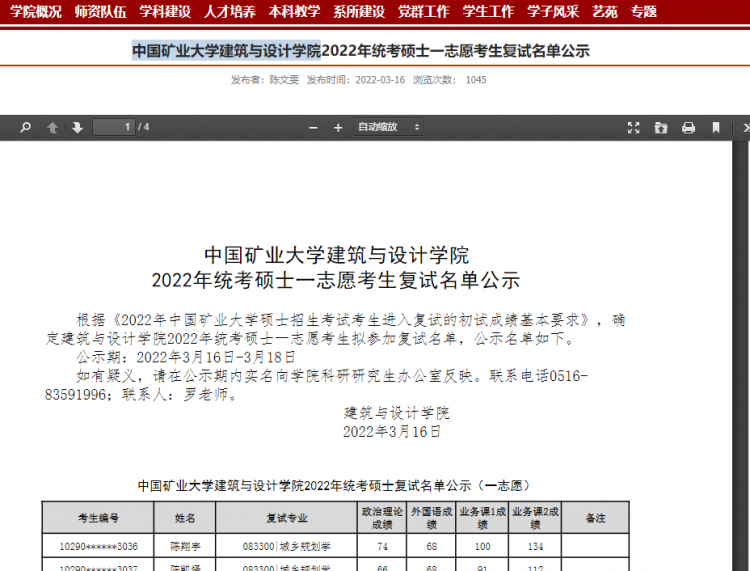Open the 人才培养 navigation item

[230, 11]
